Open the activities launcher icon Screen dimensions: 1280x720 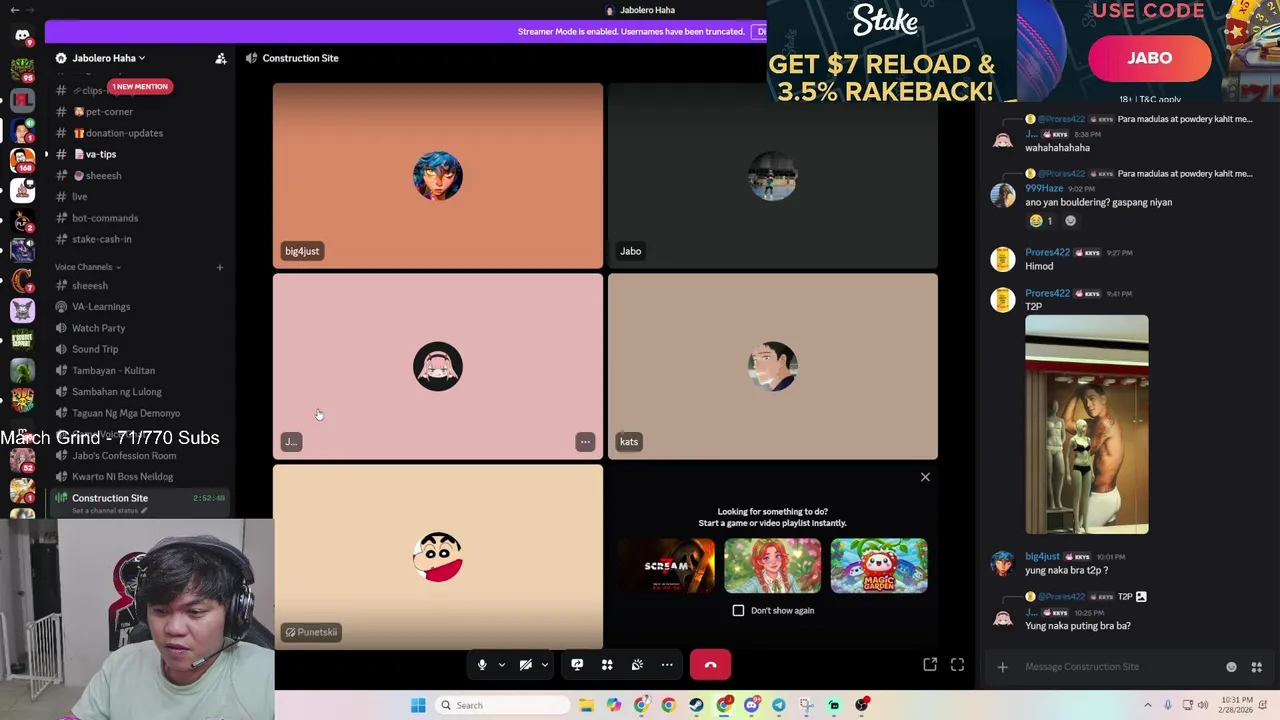pos(607,665)
